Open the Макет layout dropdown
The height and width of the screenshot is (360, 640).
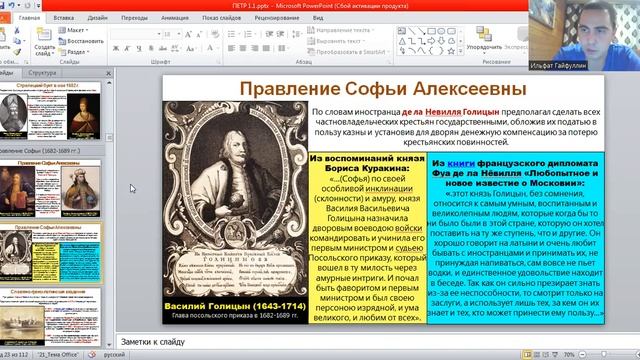point(73,30)
